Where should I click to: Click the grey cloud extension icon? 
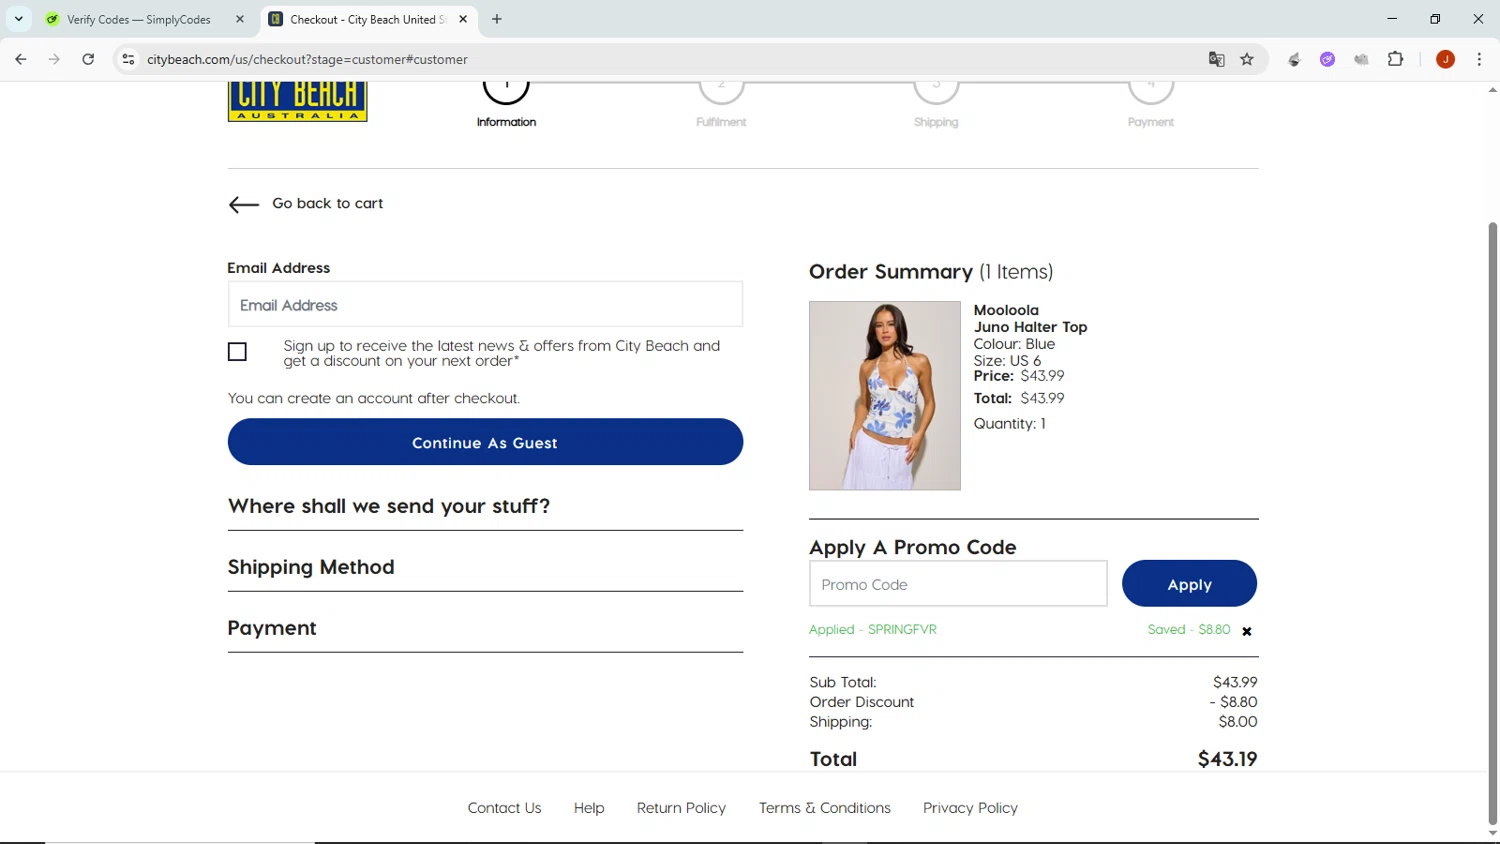tap(1361, 59)
